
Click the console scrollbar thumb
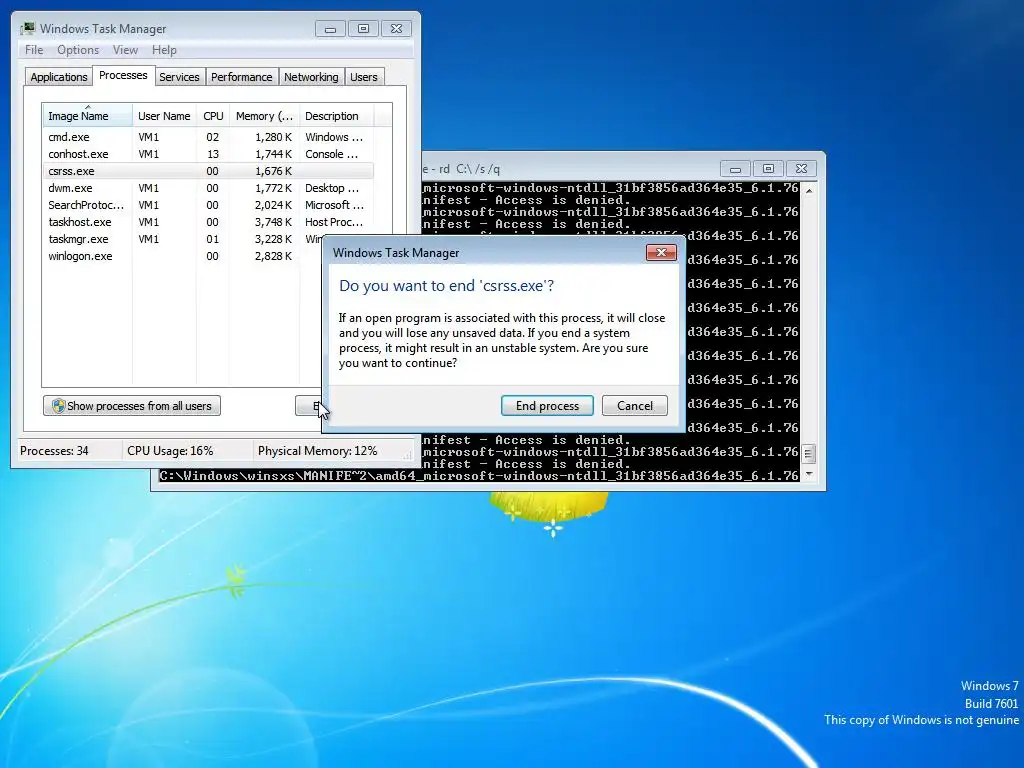[809, 453]
